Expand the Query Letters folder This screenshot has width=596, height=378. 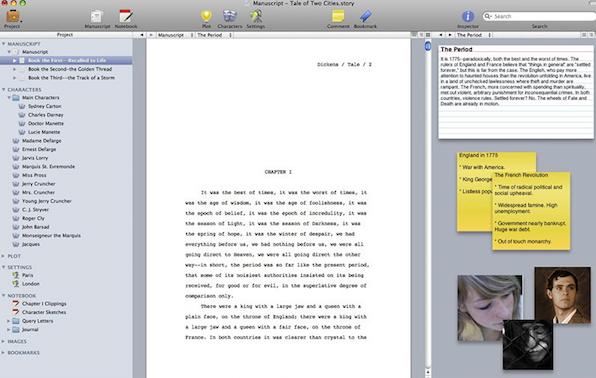(x=9, y=321)
